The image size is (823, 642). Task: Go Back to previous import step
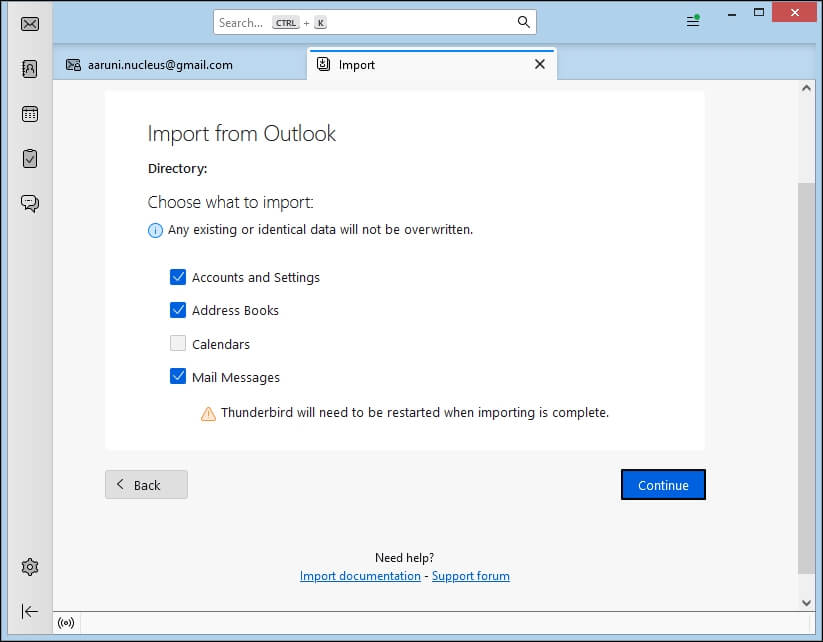pos(146,485)
